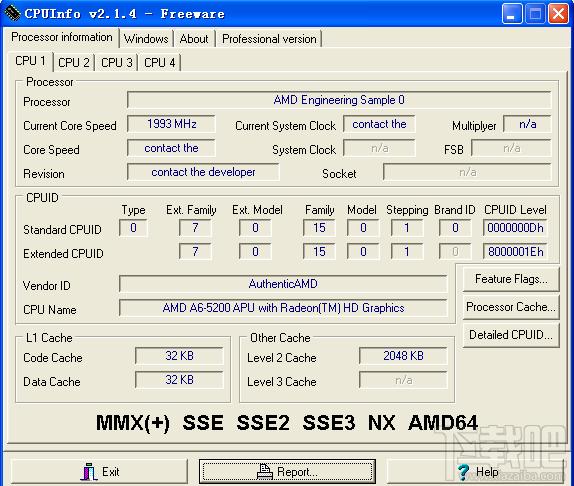Open the Professional version tab
Screen dimensions: 574x486
coord(269,39)
